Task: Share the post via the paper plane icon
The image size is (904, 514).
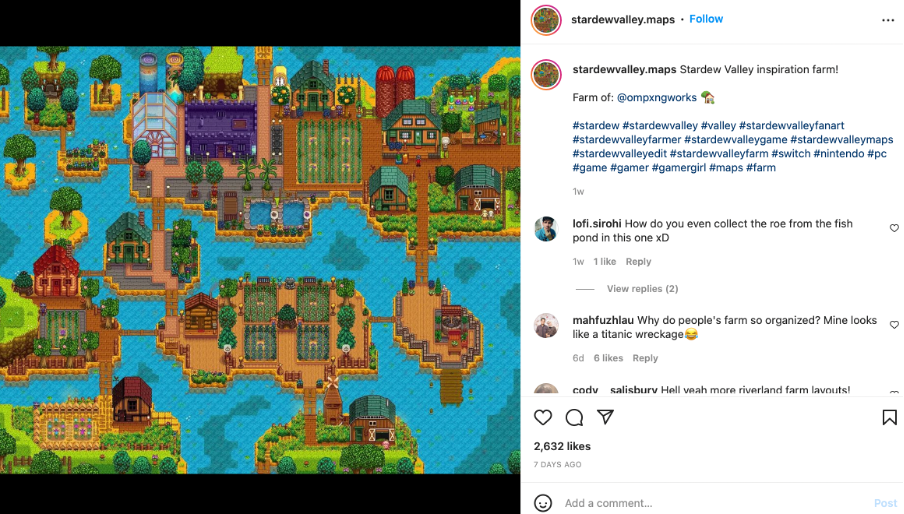Action: (605, 417)
